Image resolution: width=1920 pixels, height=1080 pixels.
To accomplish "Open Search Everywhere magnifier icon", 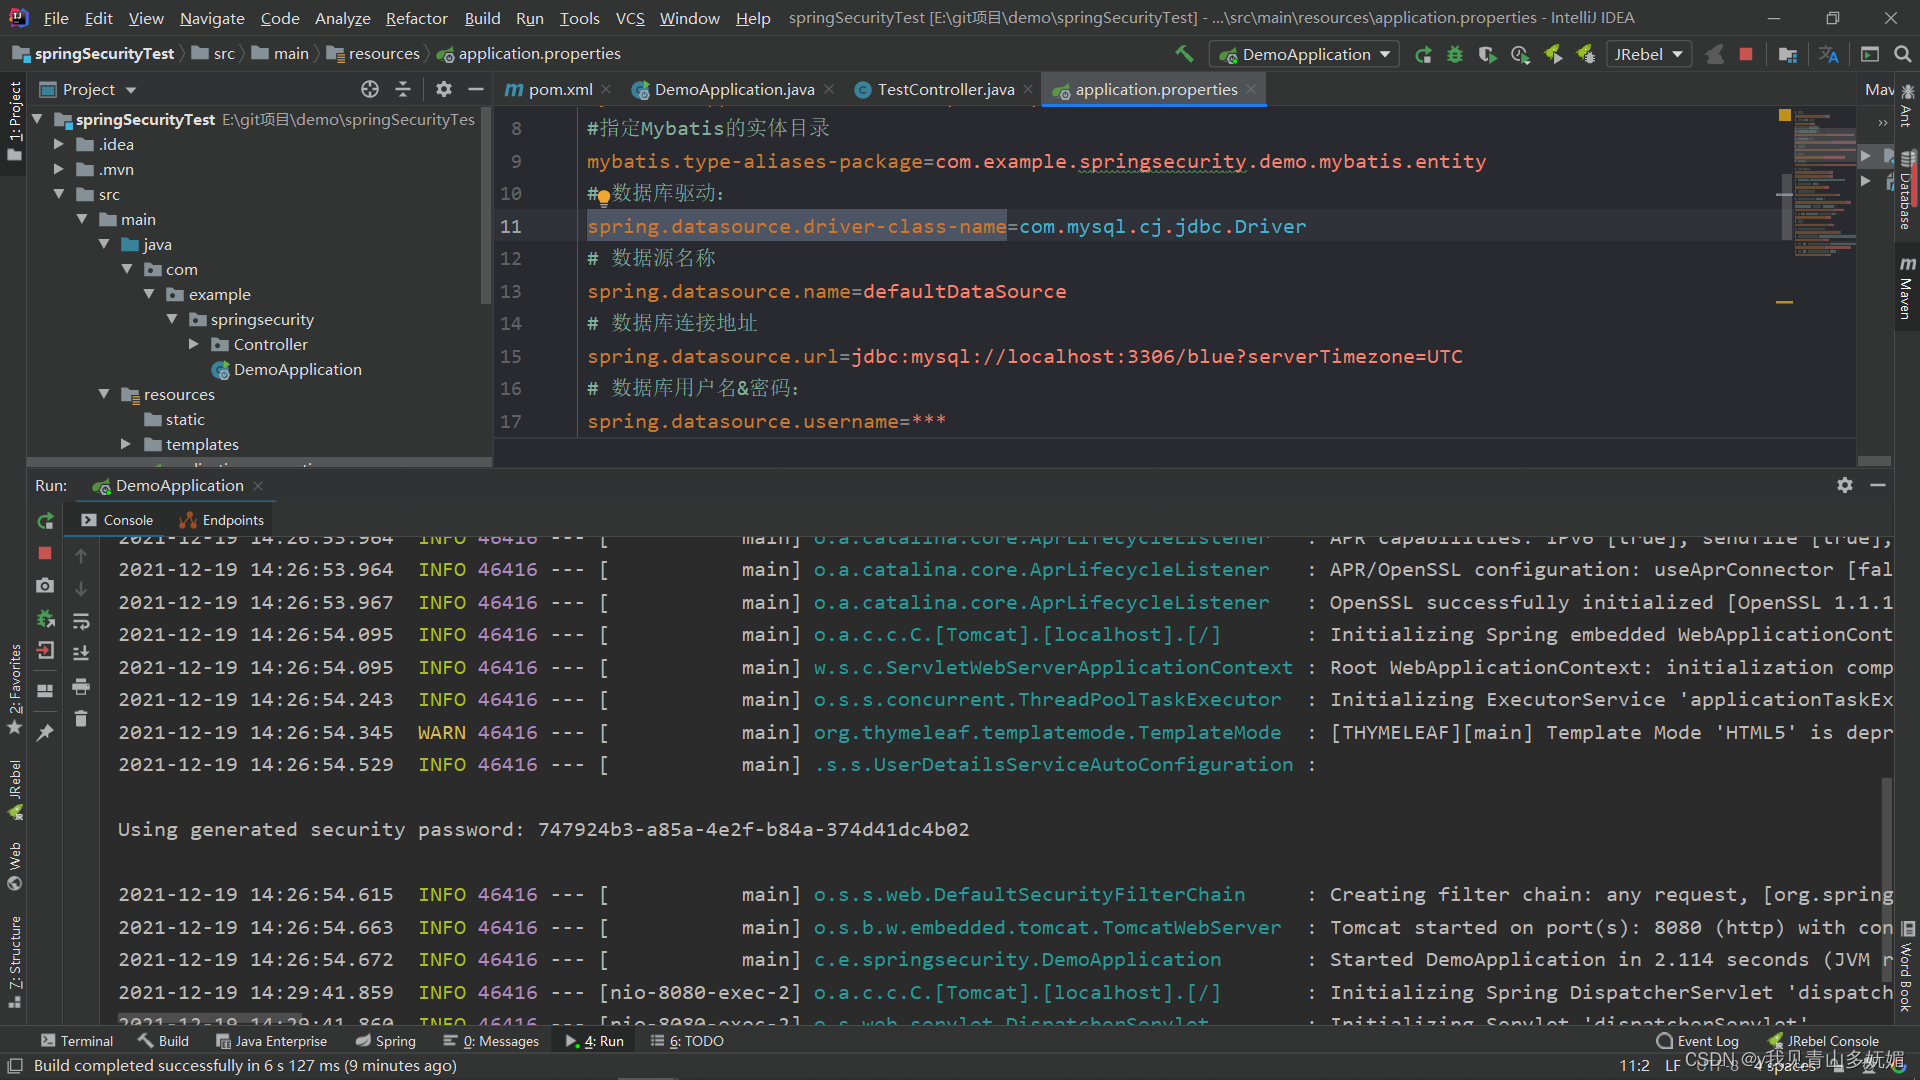I will (x=1902, y=55).
